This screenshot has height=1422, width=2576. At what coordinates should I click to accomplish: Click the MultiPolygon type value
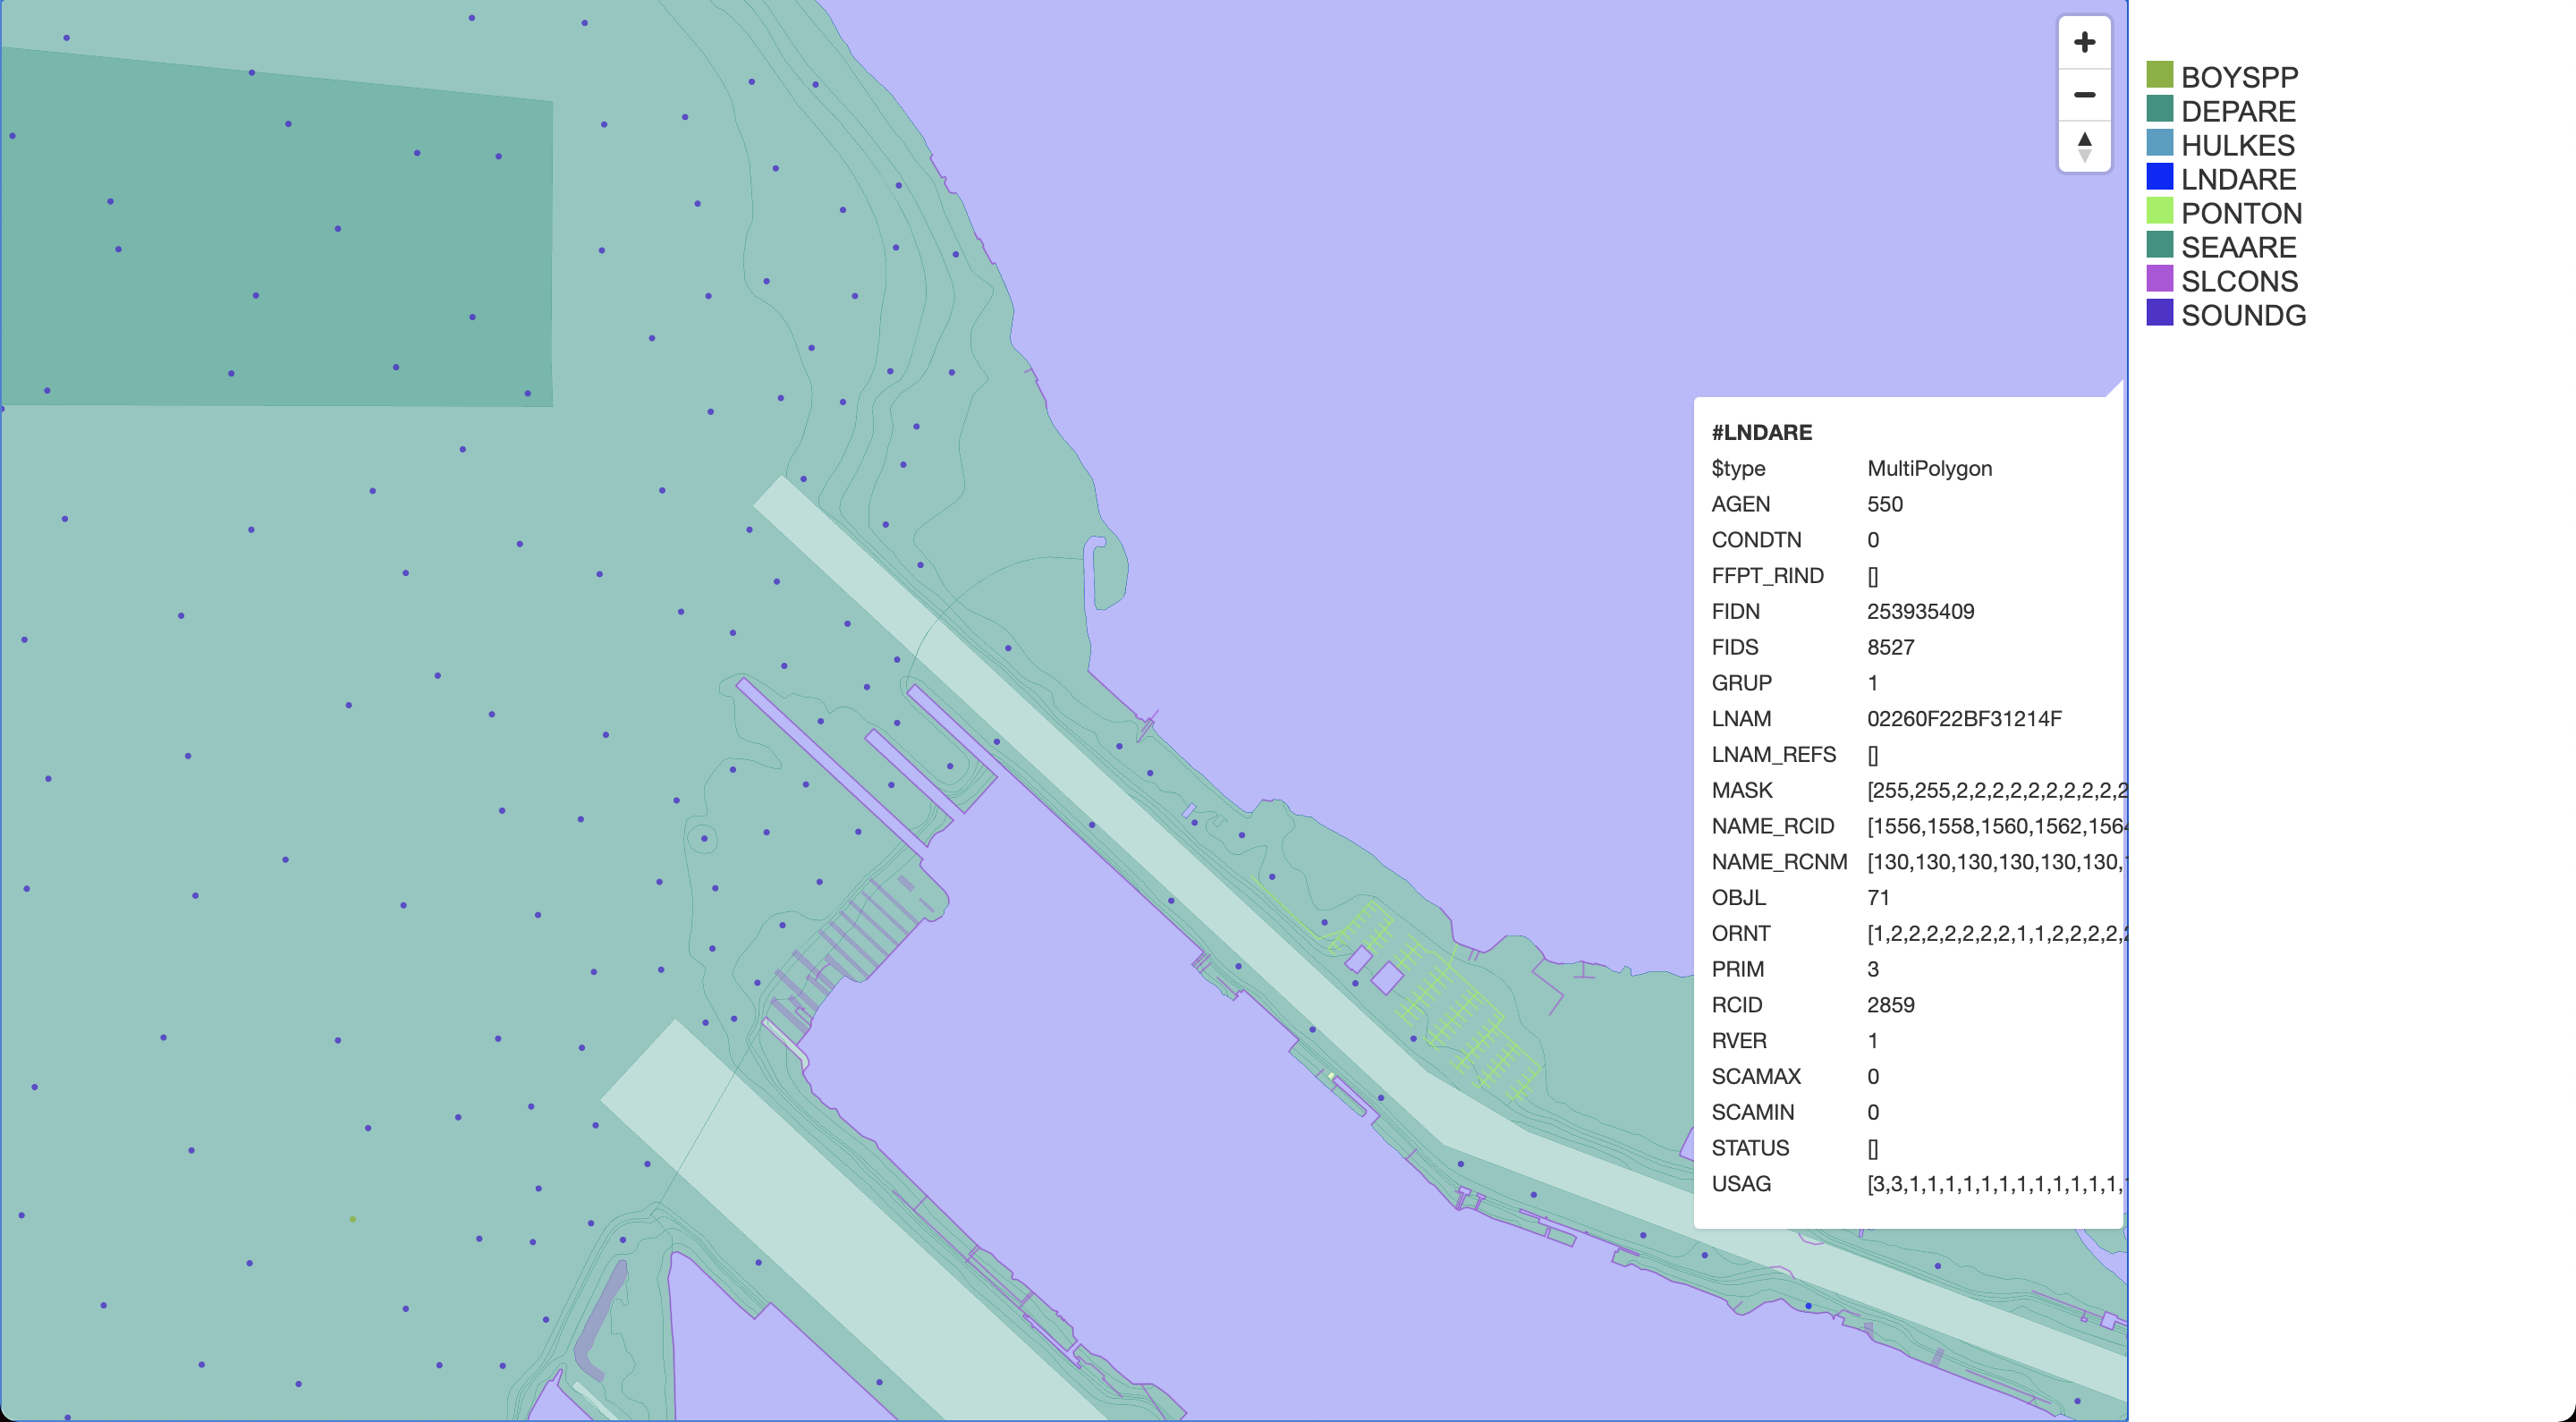tap(1929, 468)
